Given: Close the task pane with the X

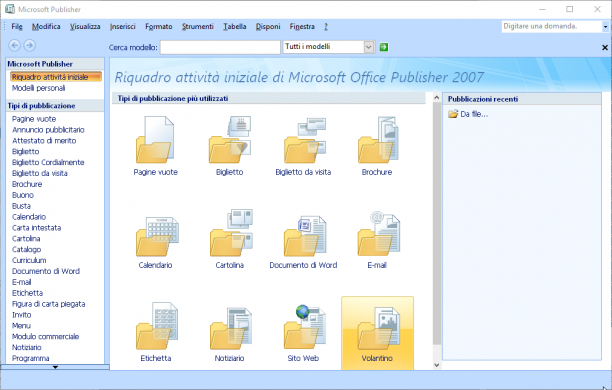Looking at the screenshot, I should tap(605, 48).
